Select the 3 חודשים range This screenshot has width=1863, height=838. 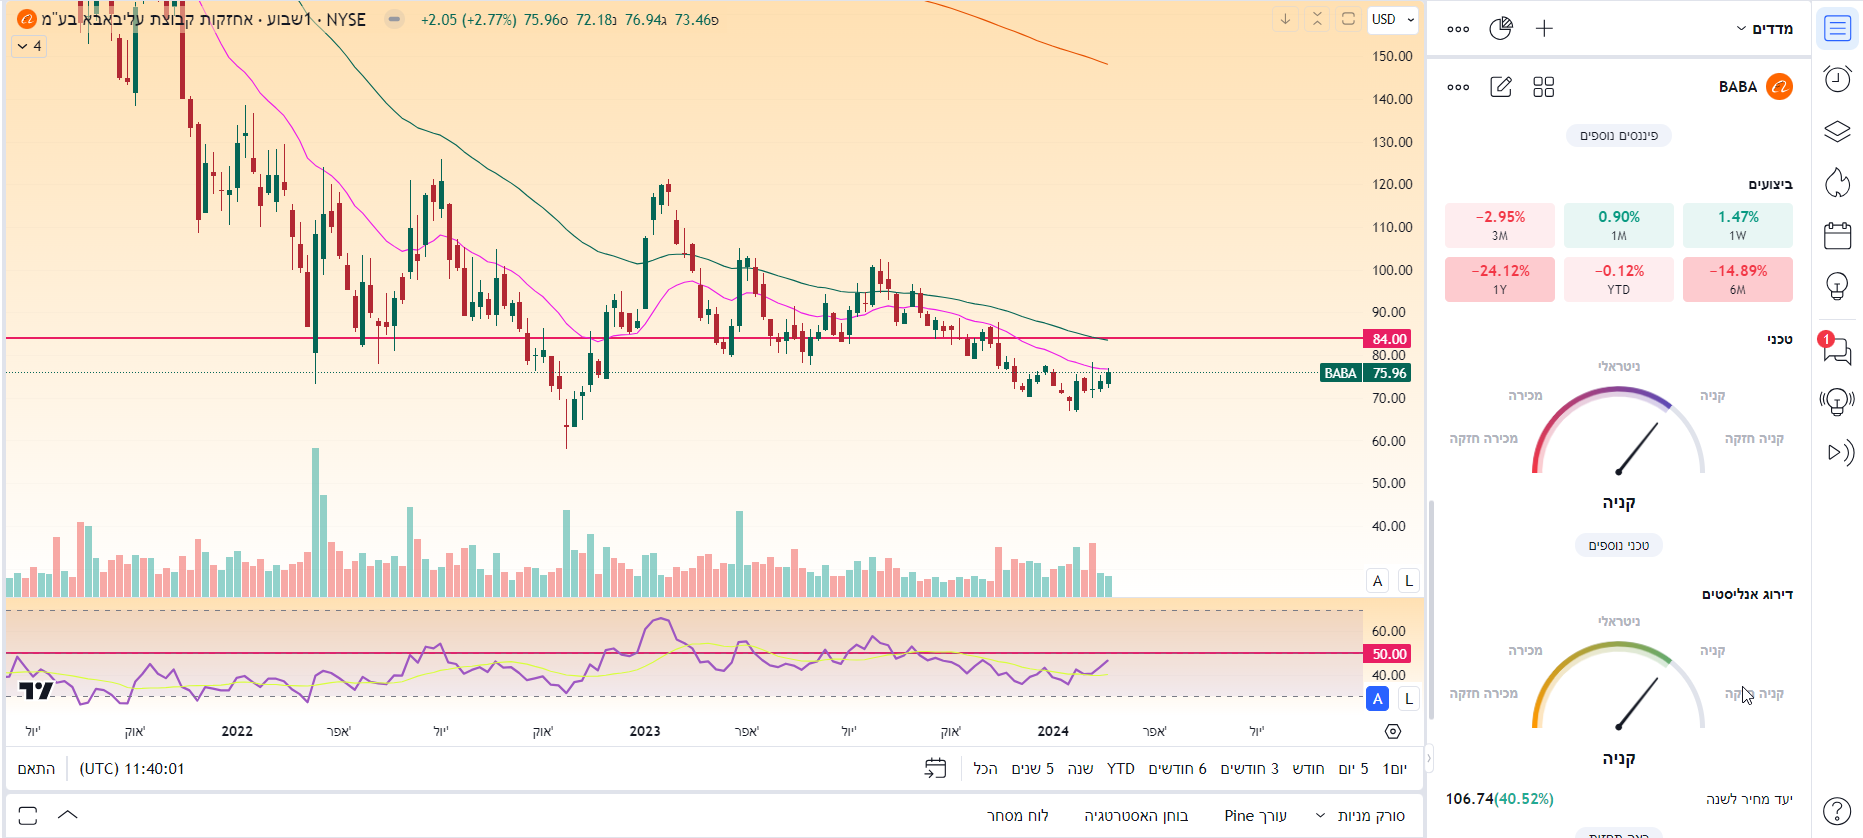[x=1249, y=769]
